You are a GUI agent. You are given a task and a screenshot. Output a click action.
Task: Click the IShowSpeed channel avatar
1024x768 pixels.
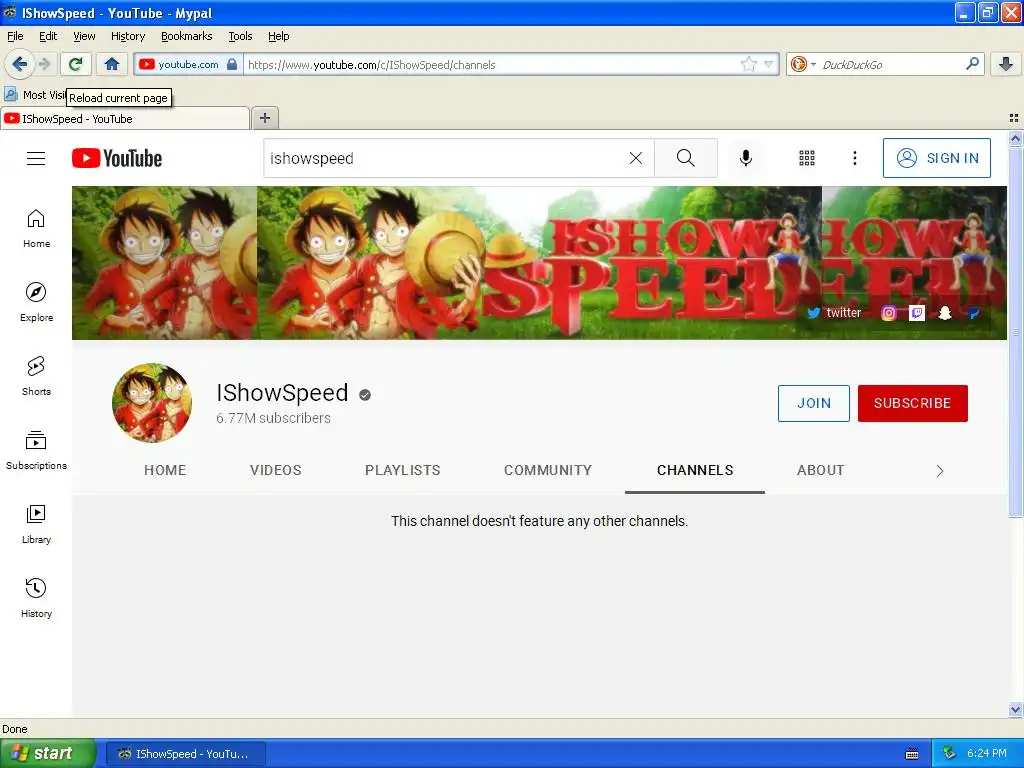pos(152,403)
